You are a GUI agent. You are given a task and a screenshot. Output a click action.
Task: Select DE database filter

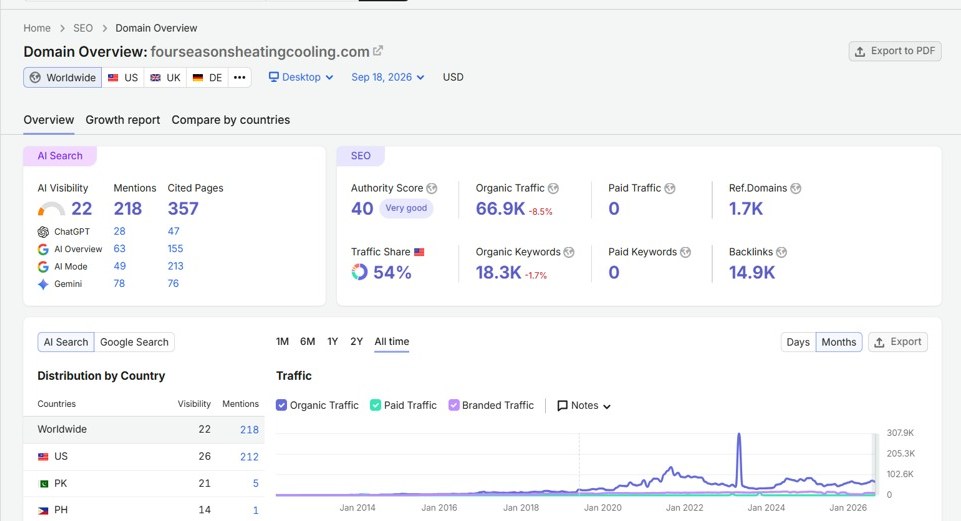tap(207, 77)
